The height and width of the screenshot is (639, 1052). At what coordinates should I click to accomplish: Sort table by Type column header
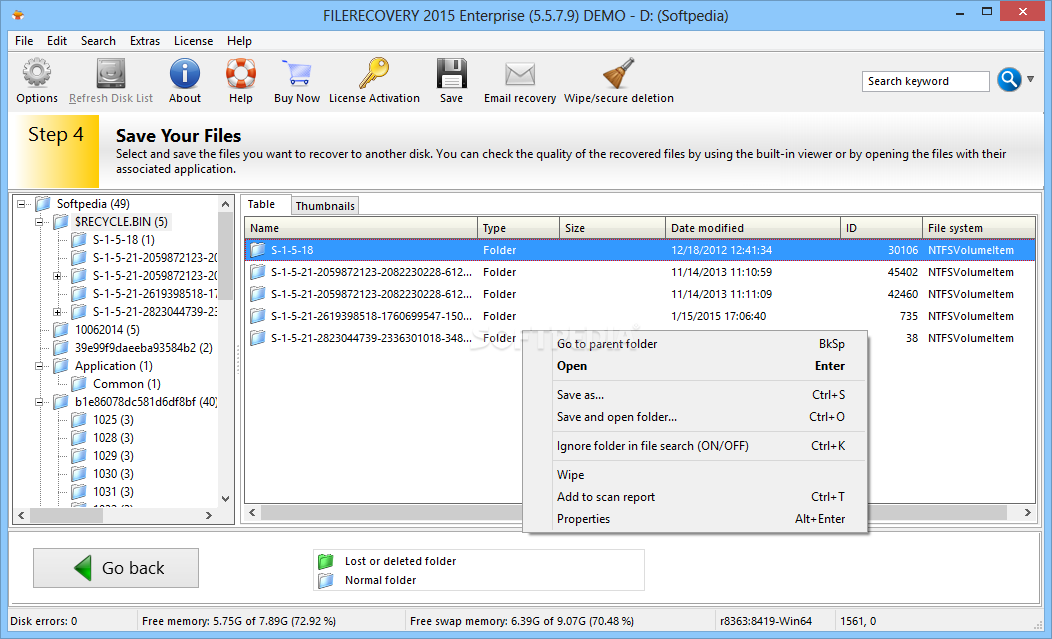click(518, 228)
